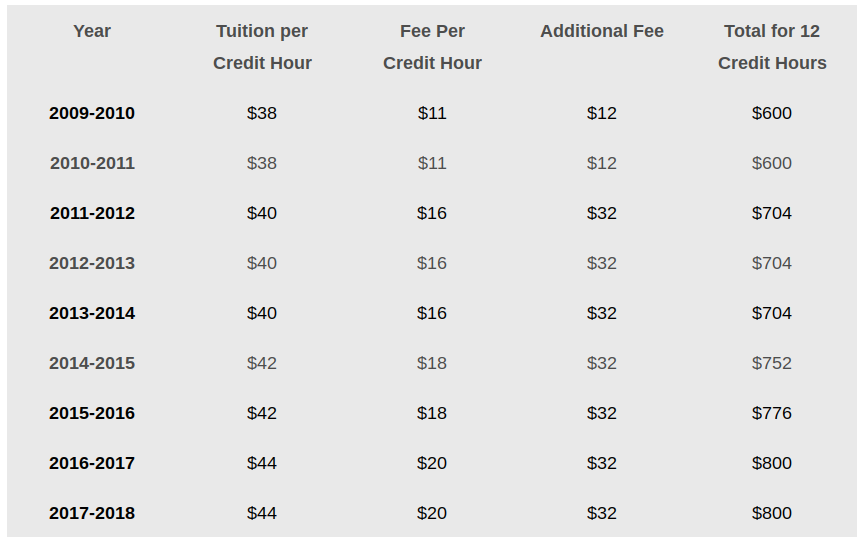The image size is (863, 546).
Task: Click the Year column header
Action: [92, 31]
